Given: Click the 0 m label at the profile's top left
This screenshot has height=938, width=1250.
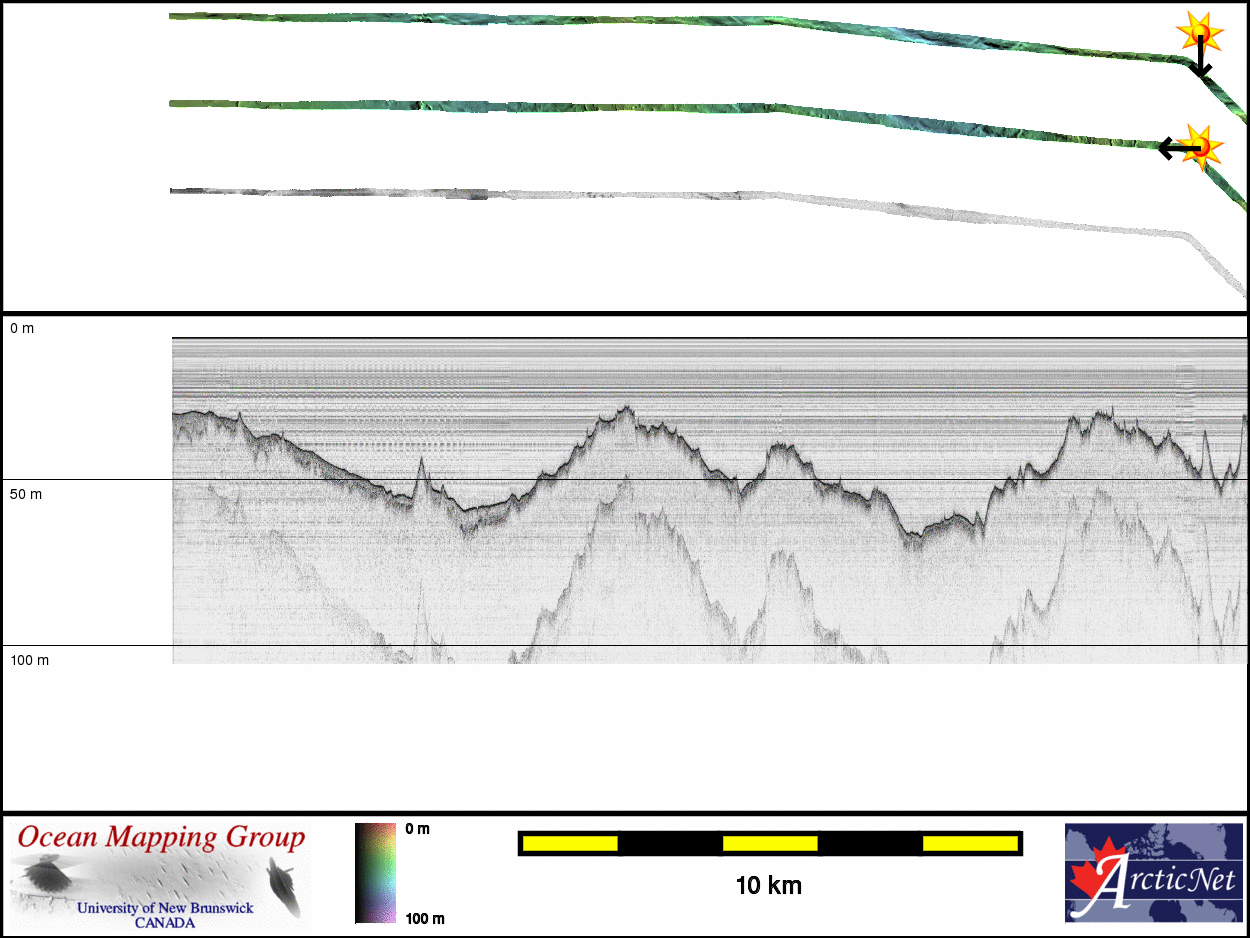Looking at the screenshot, I should click(x=22, y=328).
